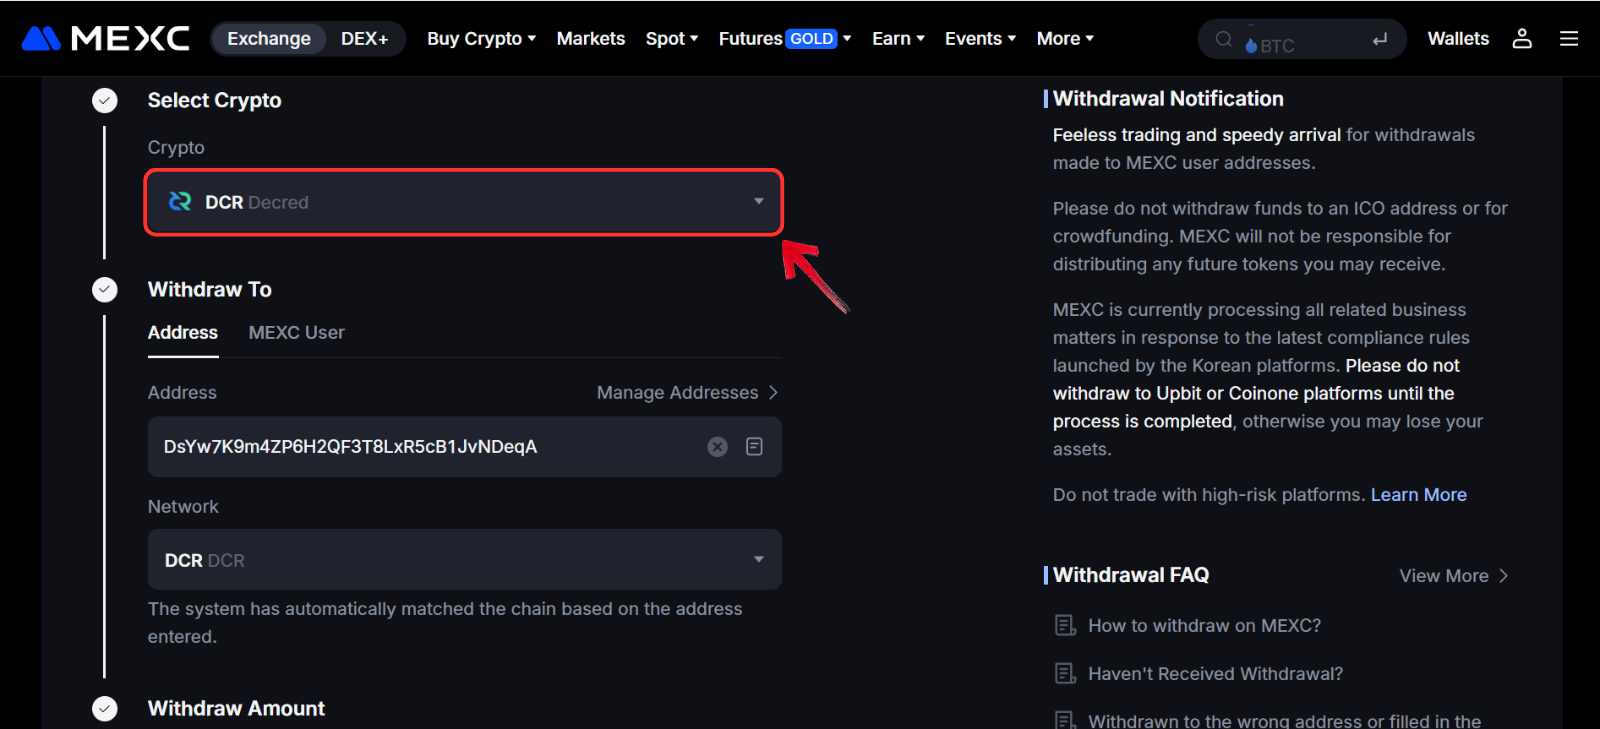Select the MEXC User tab
This screenshot has height=729, width=1600.
point(296,333)
